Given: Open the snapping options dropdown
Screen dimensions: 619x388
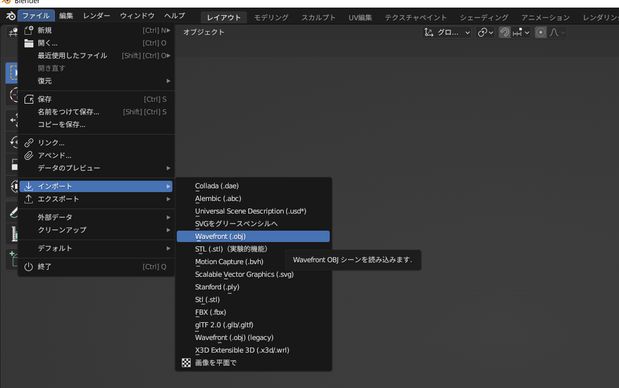Looking at the screenshot, I should [521, 32].
